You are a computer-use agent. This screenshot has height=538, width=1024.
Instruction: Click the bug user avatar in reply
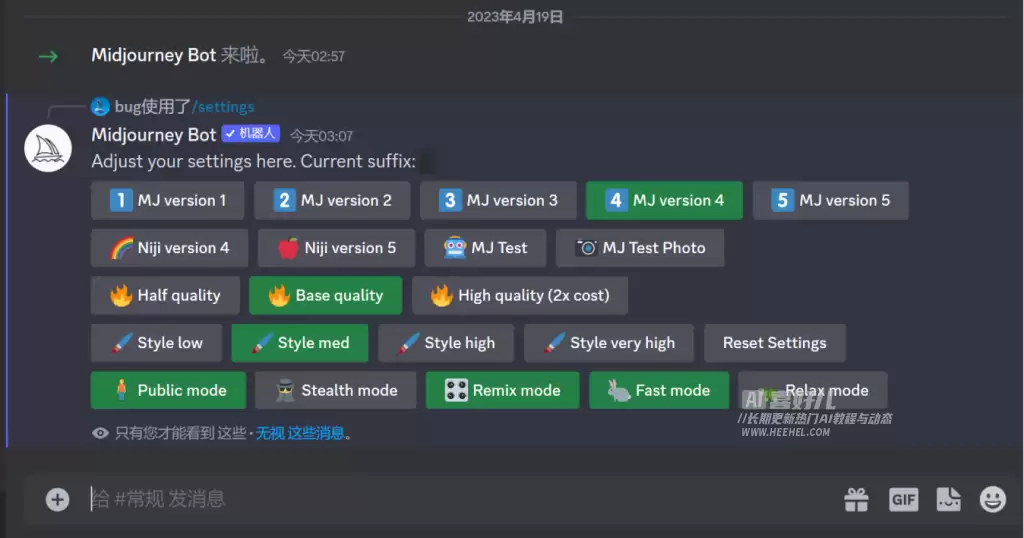tap(100, 106)
